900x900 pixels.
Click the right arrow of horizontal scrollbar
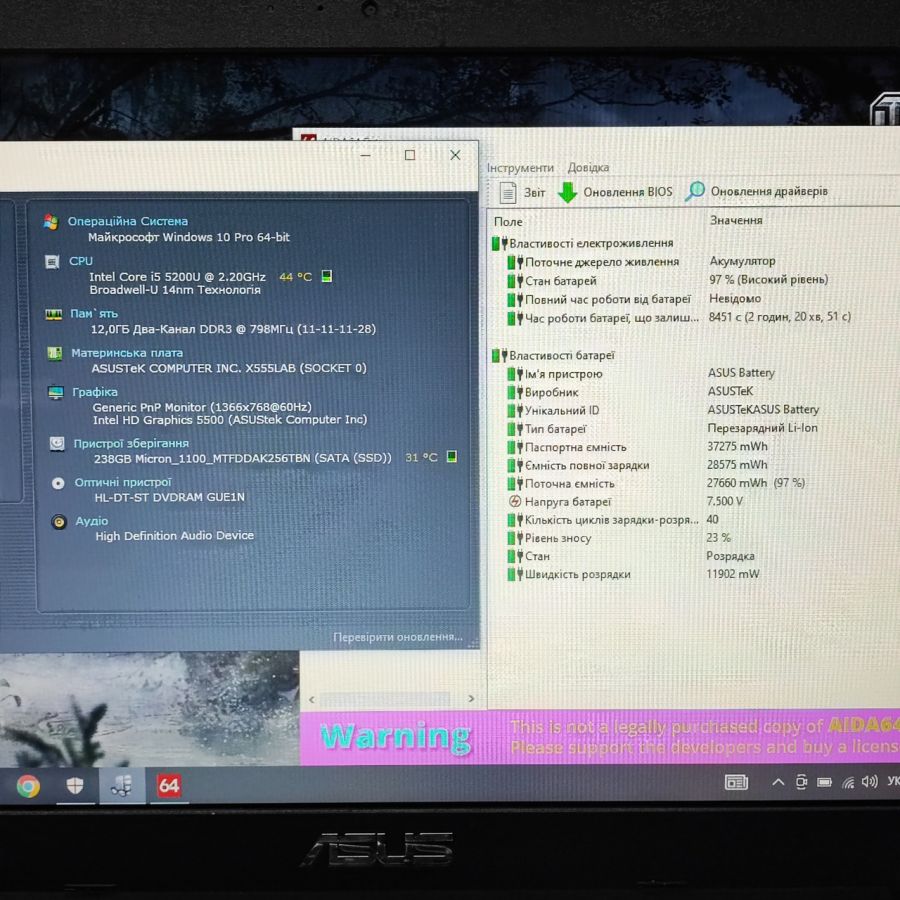(471, 699)
